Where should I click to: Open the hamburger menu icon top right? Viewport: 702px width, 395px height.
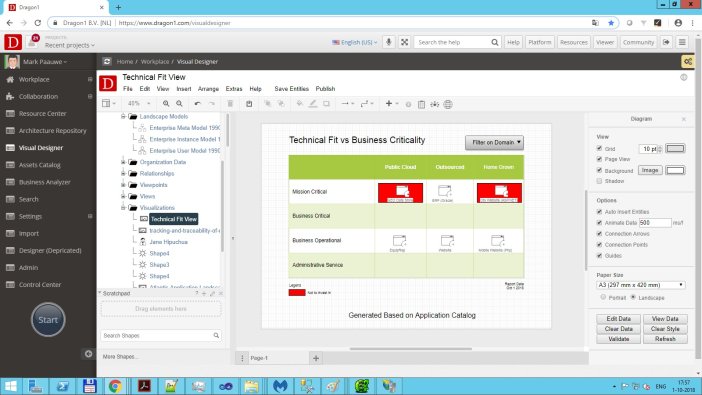[682, 42]
